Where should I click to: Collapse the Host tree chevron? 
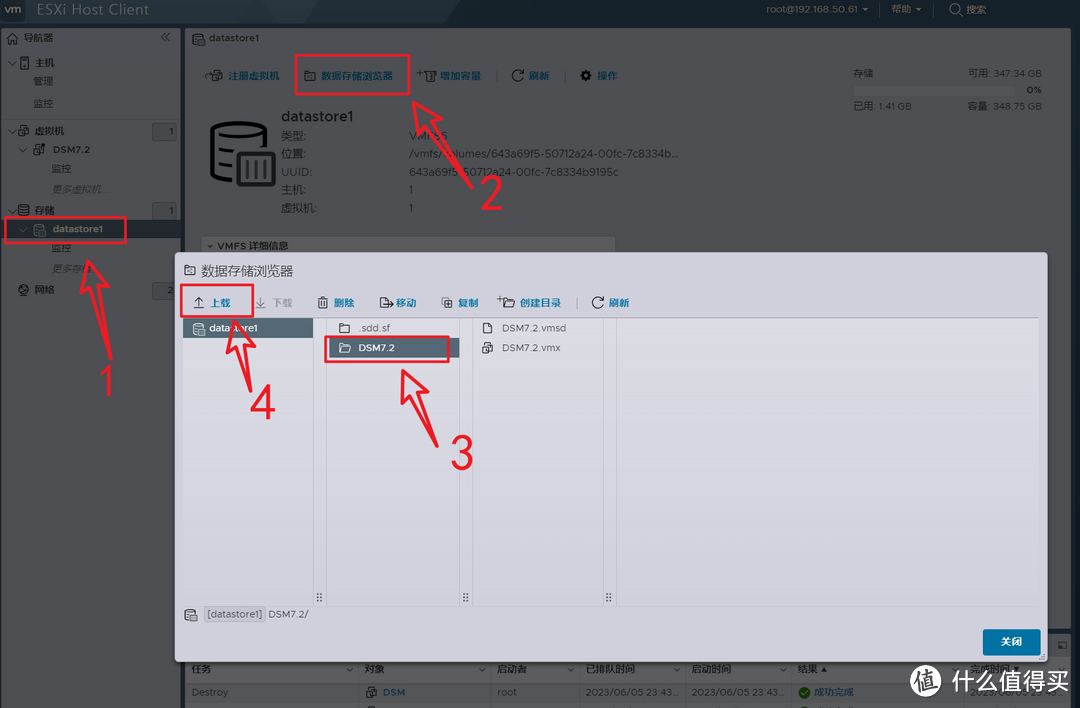[x=12, y=63]
